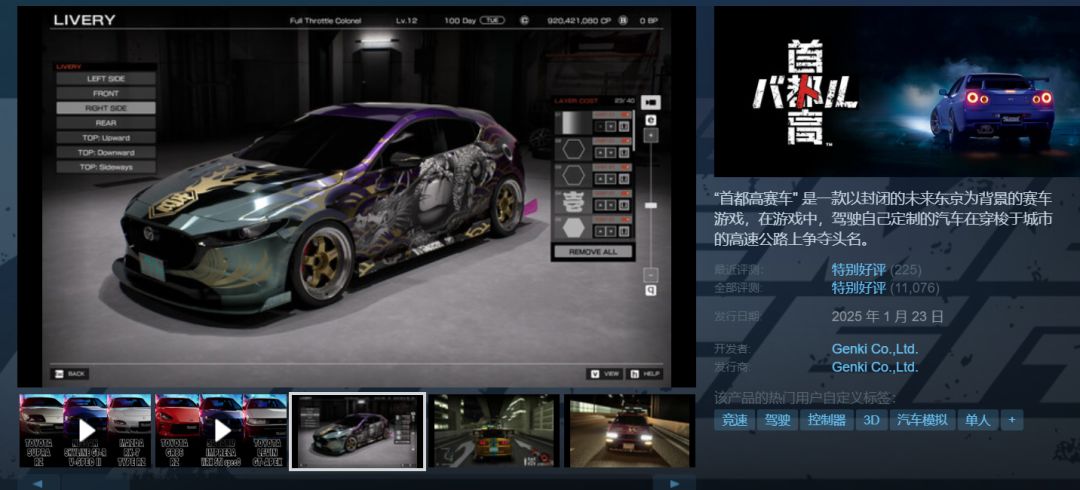Toggle the red switch on the gradient layer
The width and height of the screenshot is (1080, 490).
(625, 114)
